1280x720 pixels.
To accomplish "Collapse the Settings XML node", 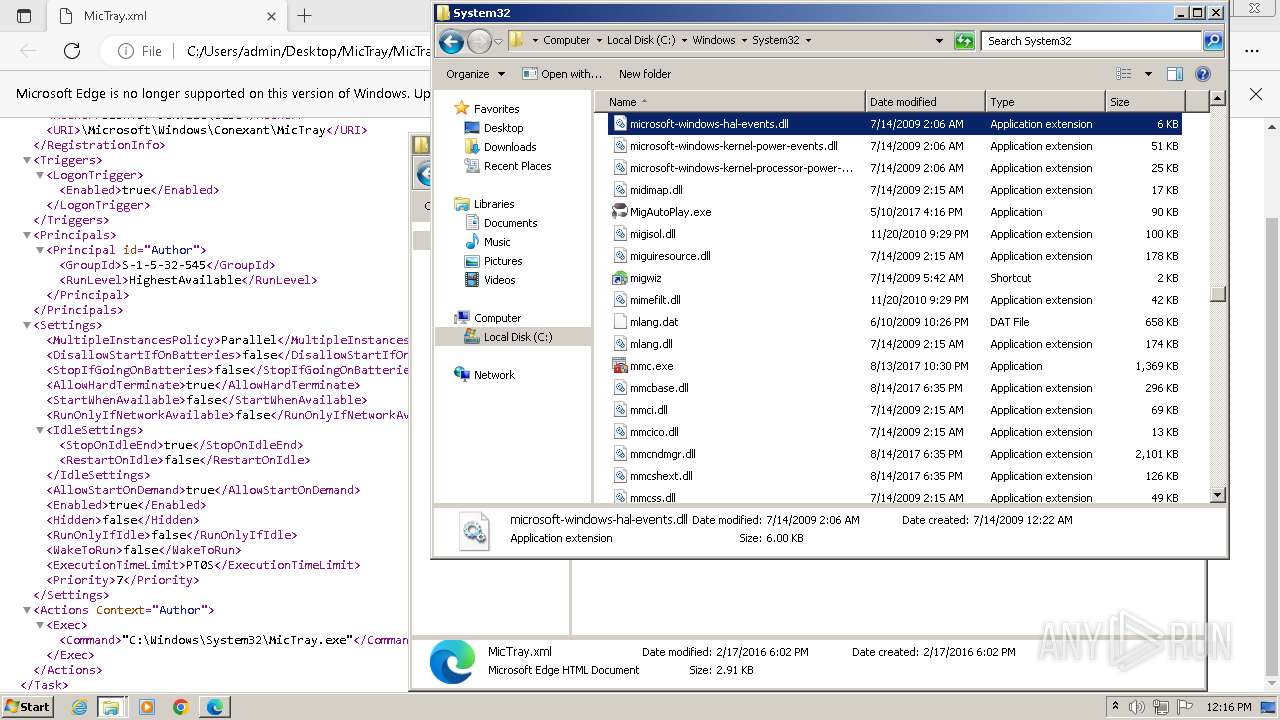I will pyautogui.click(x=27, y=325).
